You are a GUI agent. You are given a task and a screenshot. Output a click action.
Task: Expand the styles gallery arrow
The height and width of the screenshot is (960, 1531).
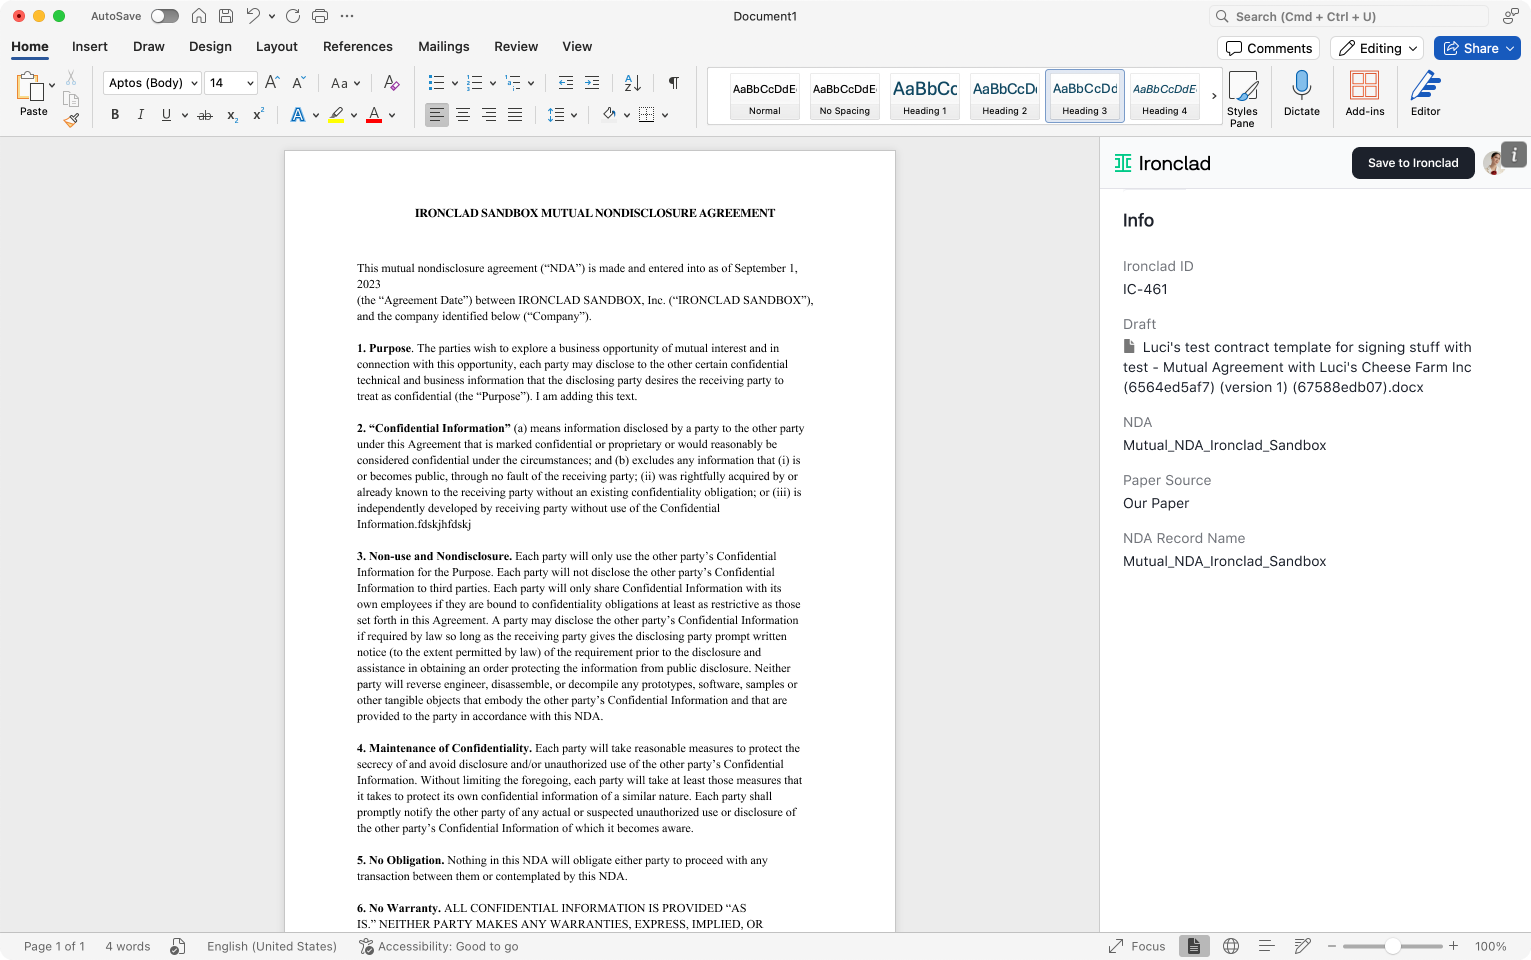pos(1214,97)
